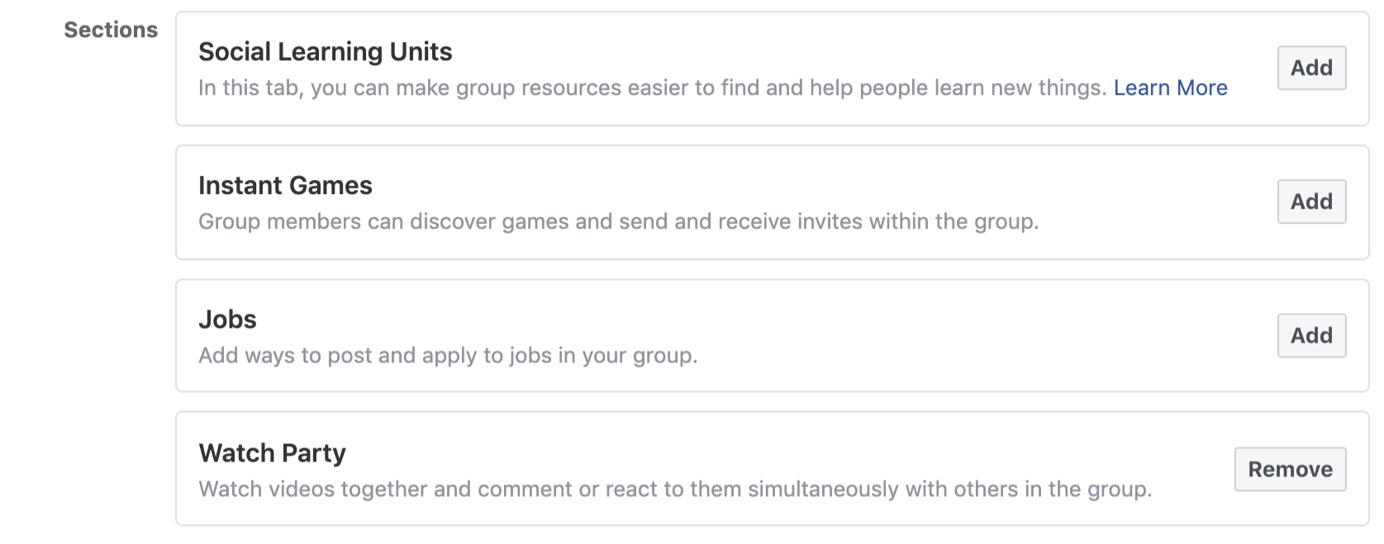Click the Sections label on the left
Screen dimensions: 1384x544
(110, 30)
